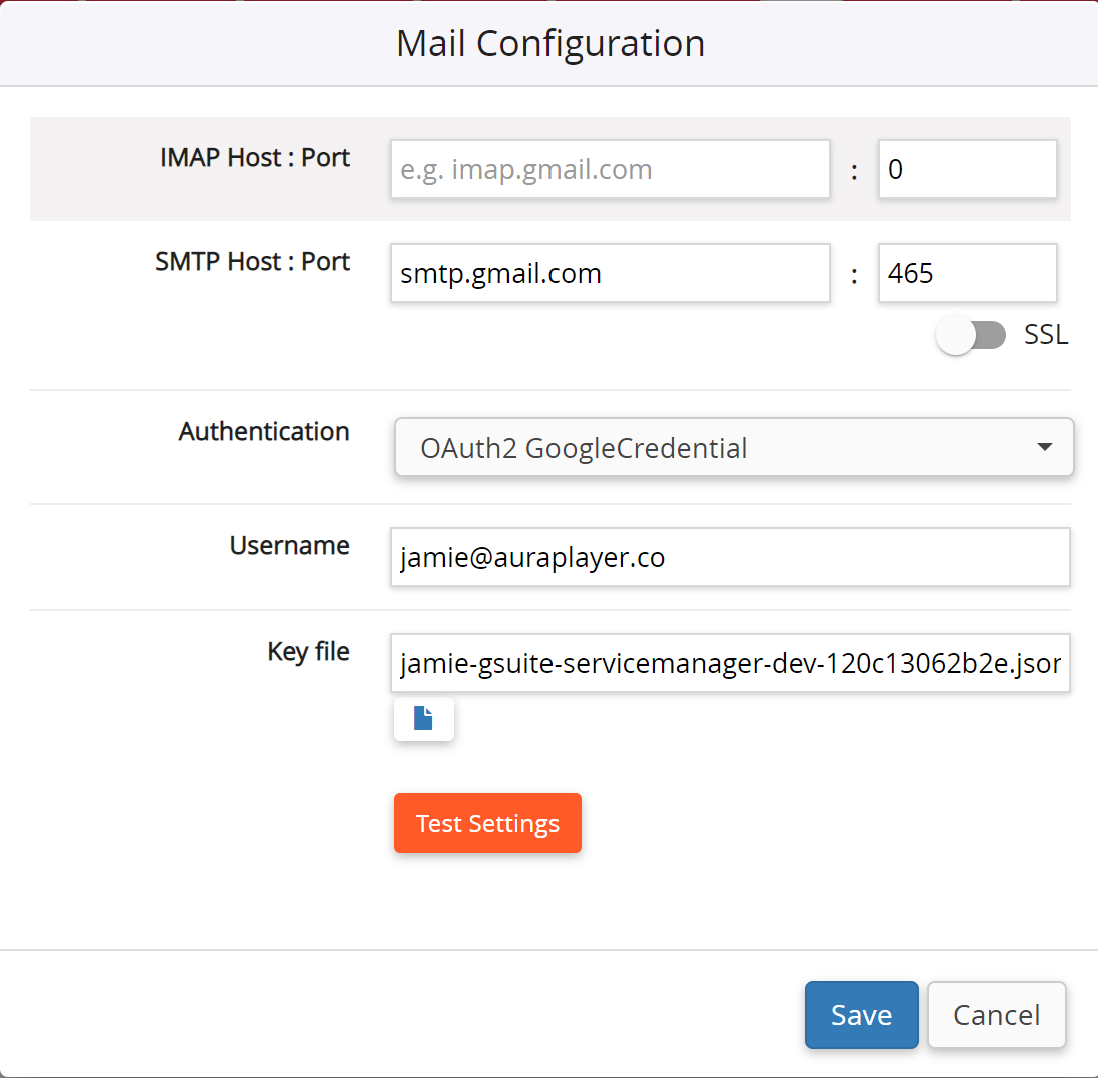This screenshot has width=1098, height=1078.
Task: Click the Username label
Action: pyautogui.click(x=290, y=545)
